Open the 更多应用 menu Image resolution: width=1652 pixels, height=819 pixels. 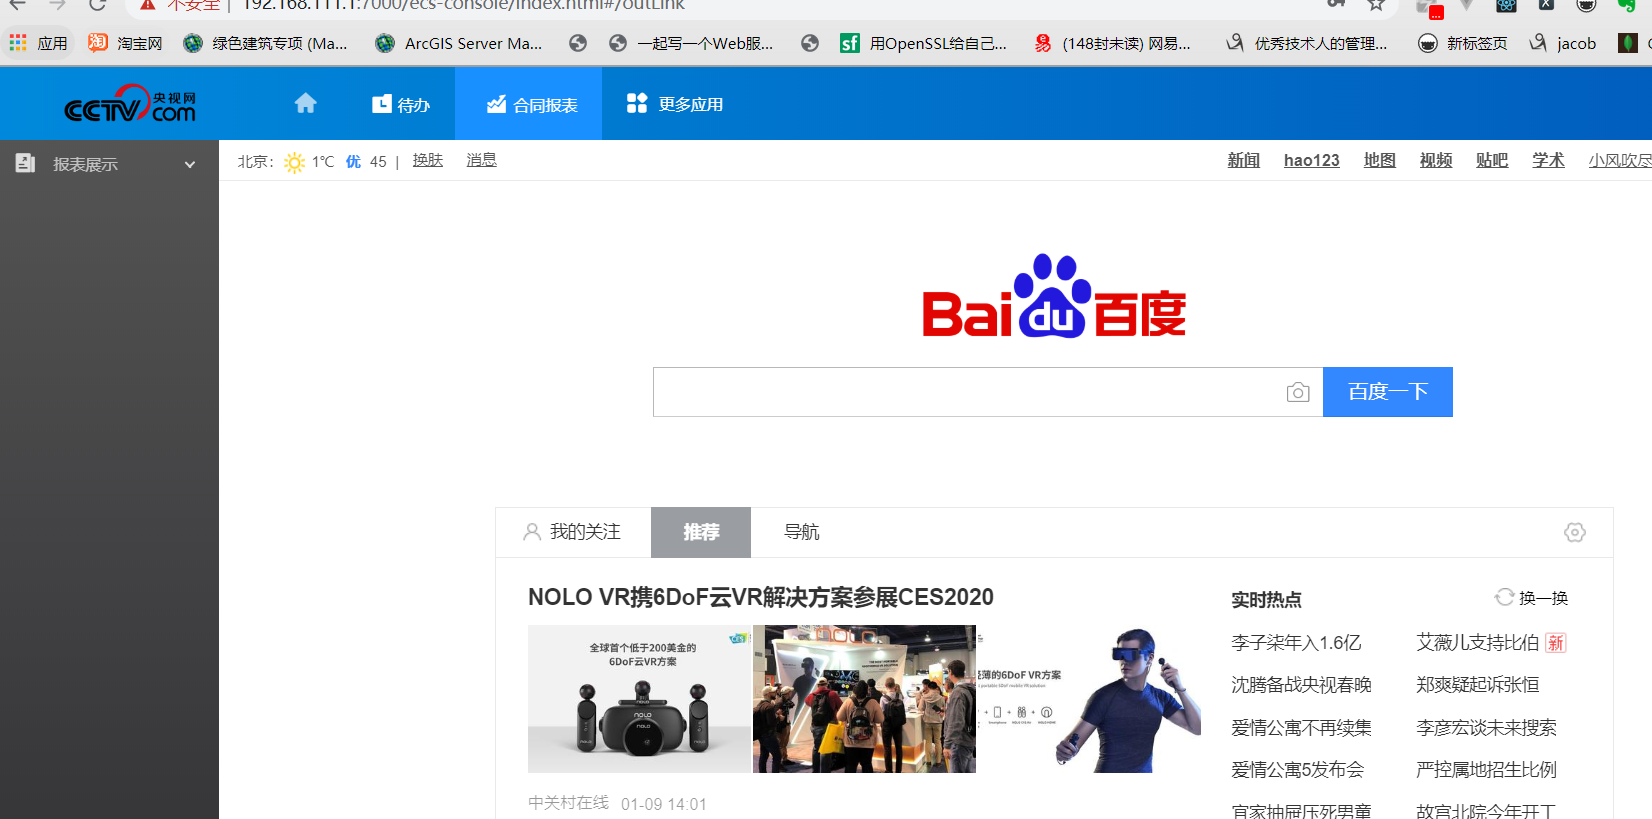pos(675,104)
